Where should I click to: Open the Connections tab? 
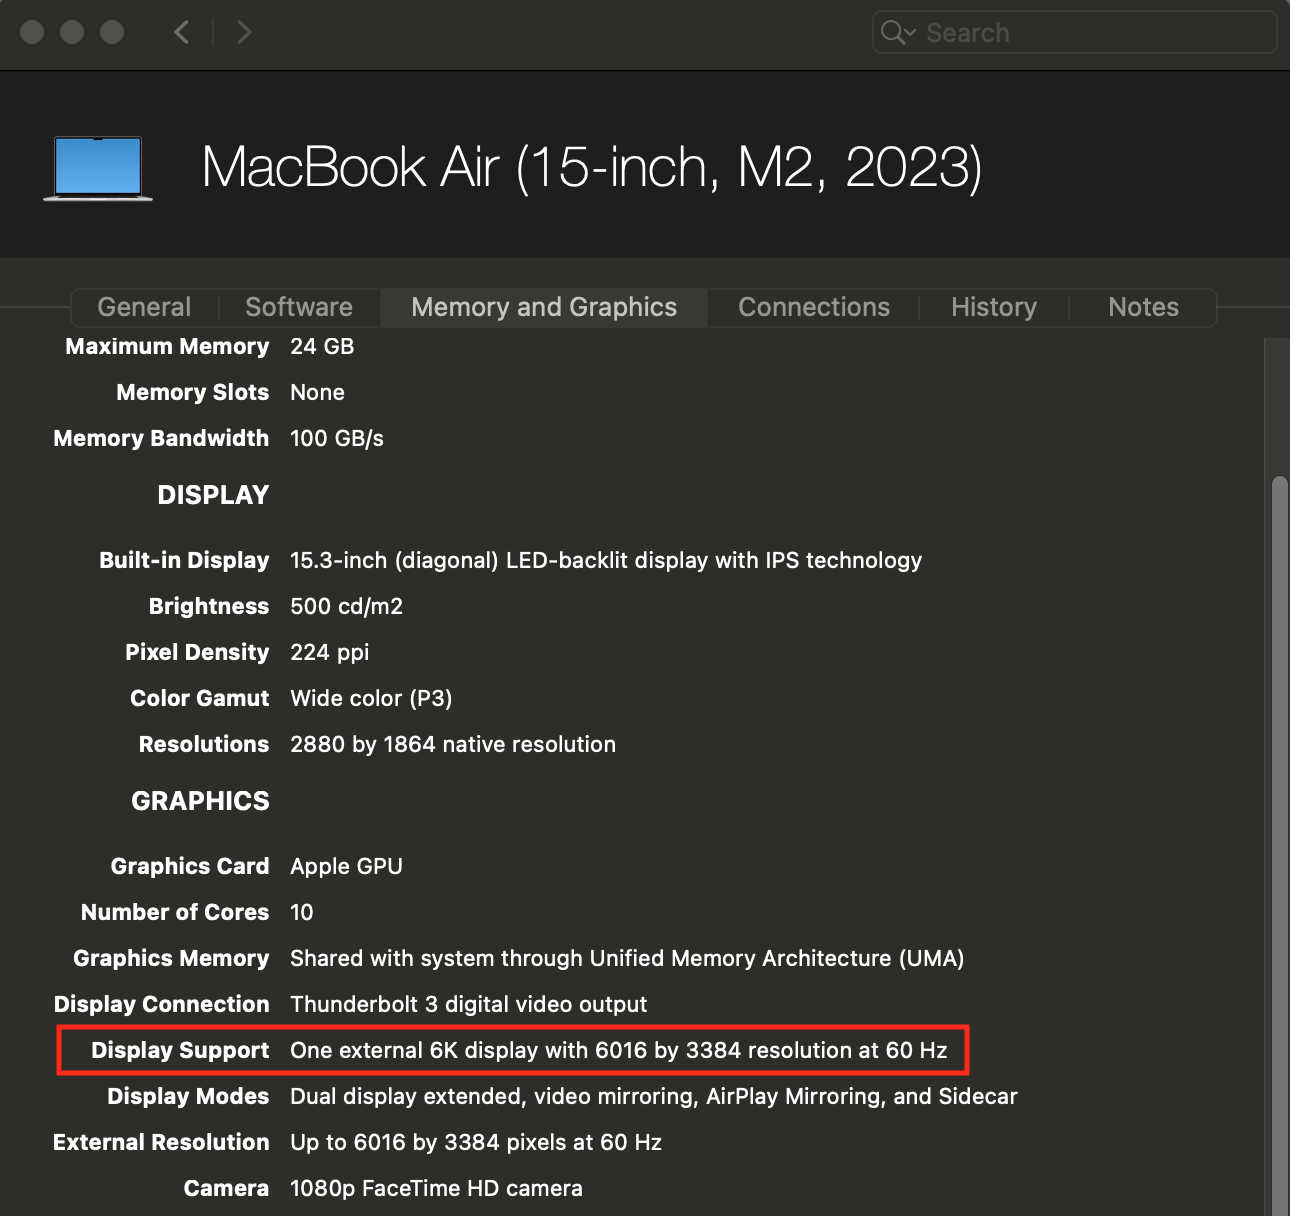814,307
